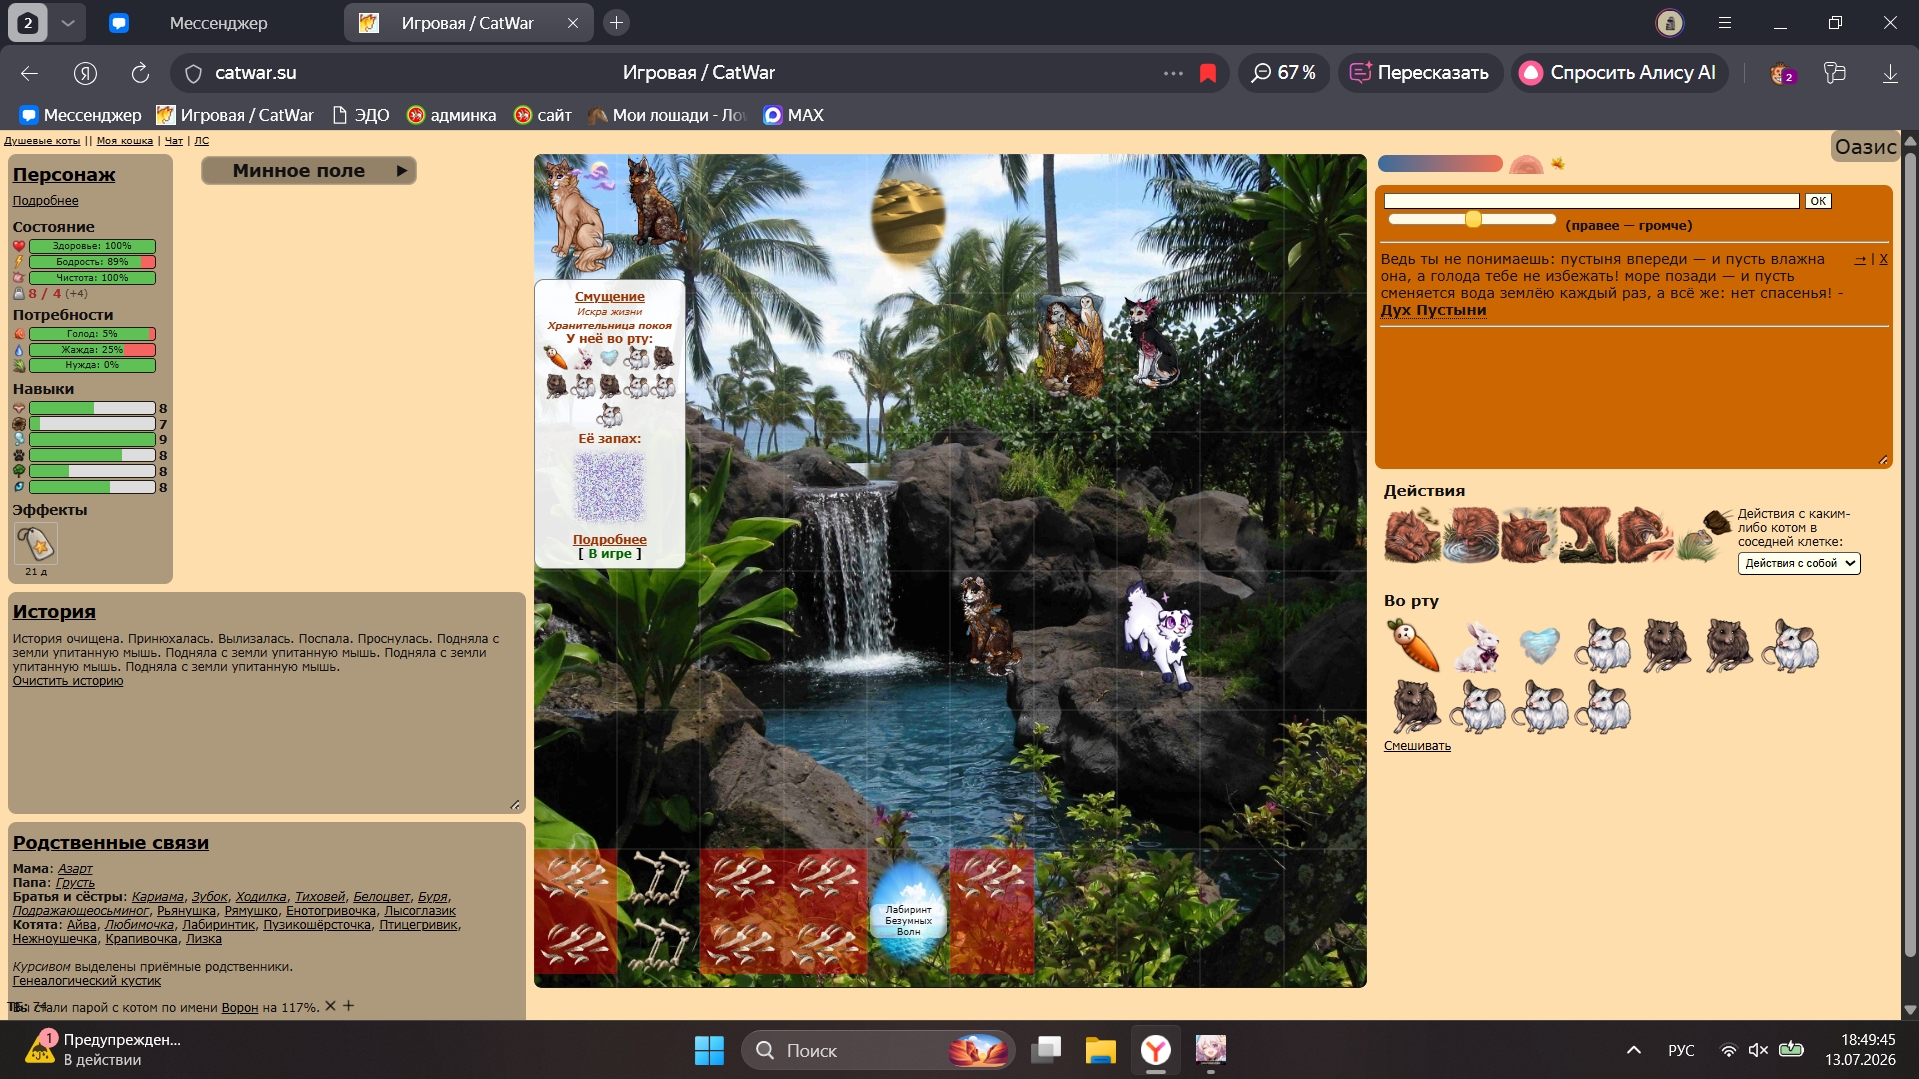Open the Windows Start menu
Image resolution: width=1919 pixels, height=1079 pixels.
pyautogui.click(x=709, y=1050)
